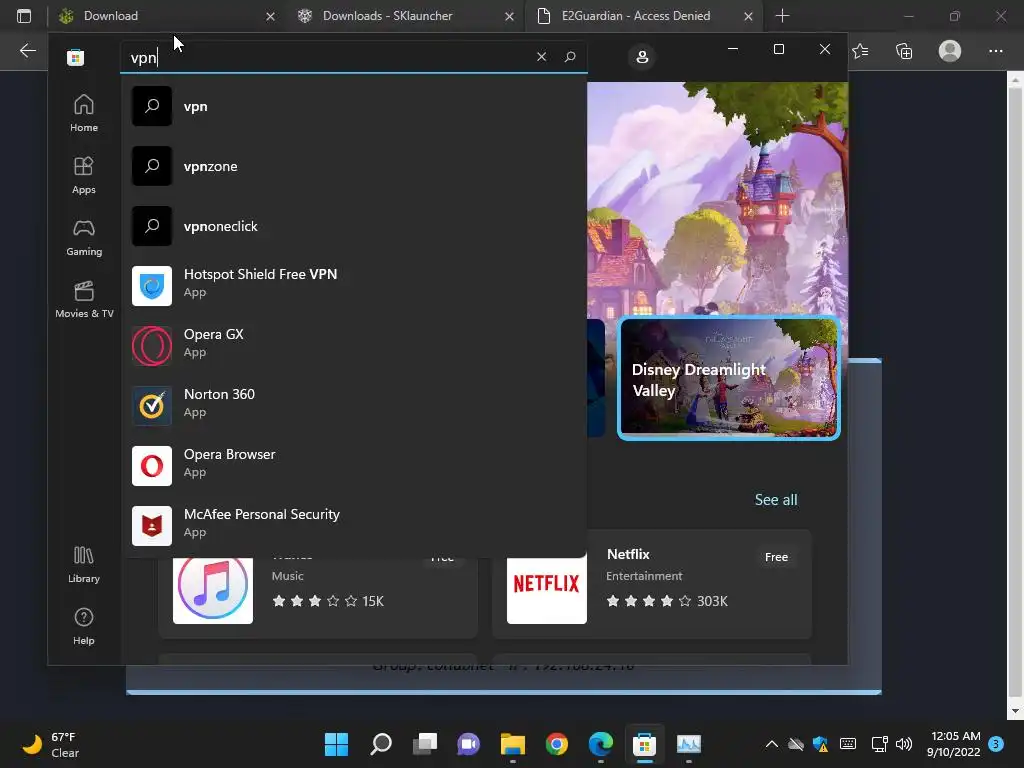Show hidden system tray icons
Image resolution: width=1024 pixels, height=768 pixels.
[771, 744]
